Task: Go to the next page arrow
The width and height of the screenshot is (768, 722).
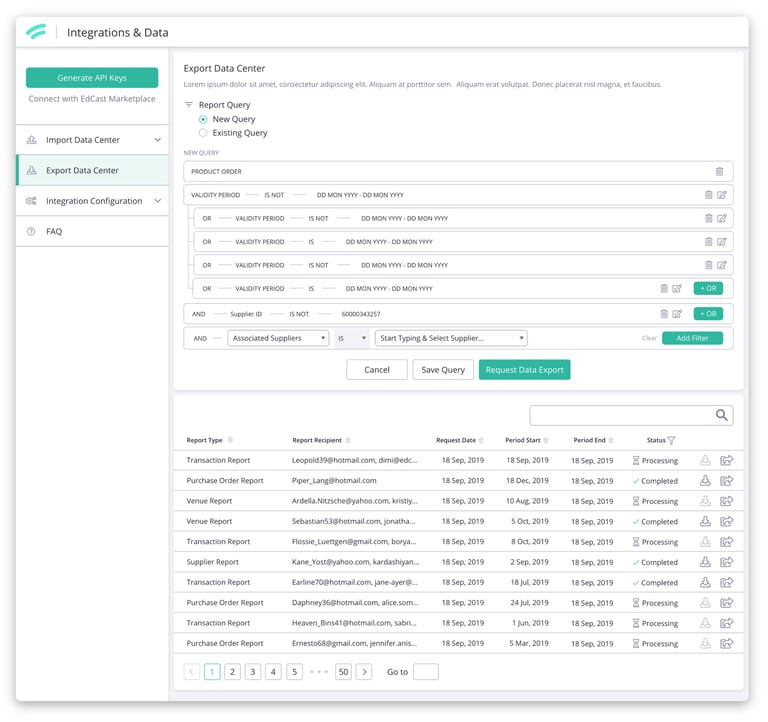Action: pyautogui.click(x=364, y=672)
